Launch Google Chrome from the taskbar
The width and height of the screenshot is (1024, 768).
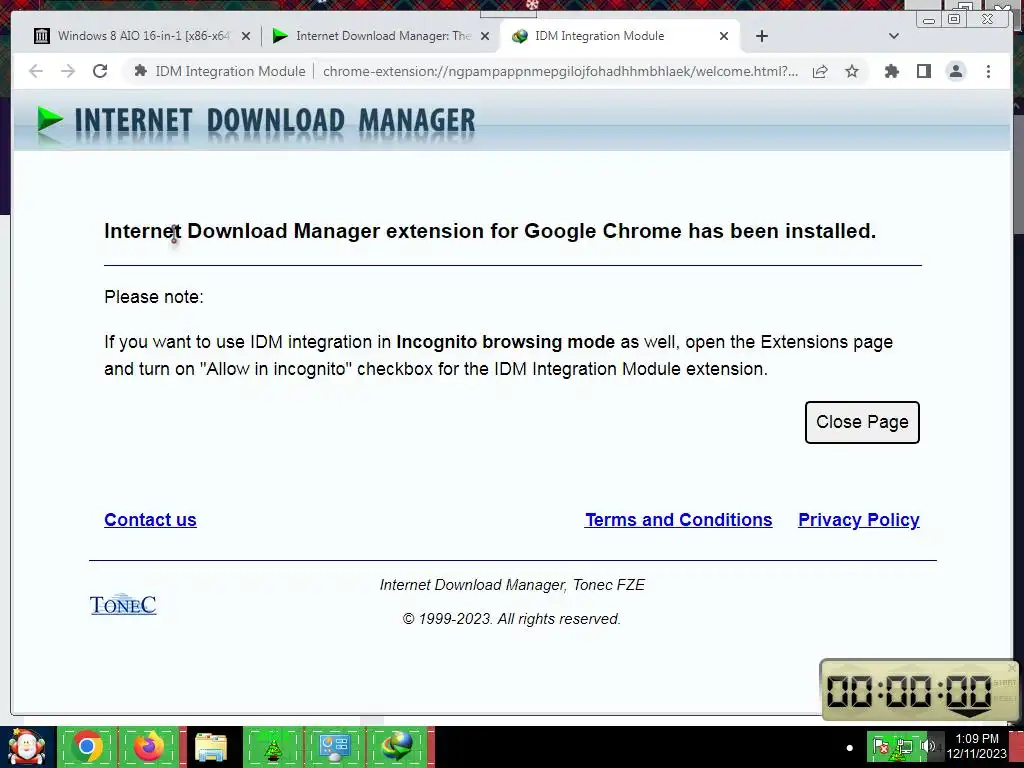[87, 748]
